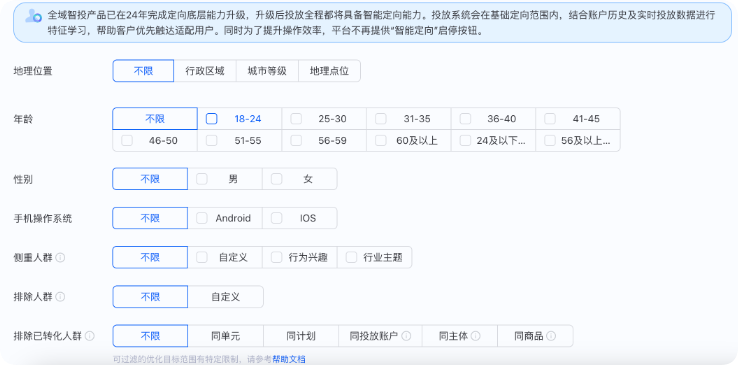
Task: Click the info icon beside 同主体
Action: pos(475,336)
